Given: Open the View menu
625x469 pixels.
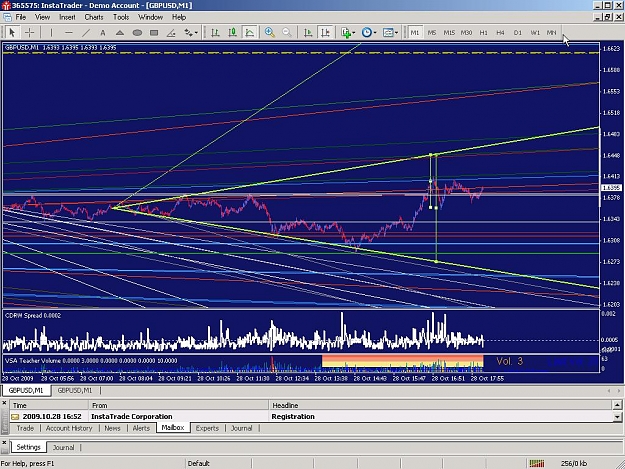Looking at the screenshot, I should pyautogui.click(x=43, y=17).
